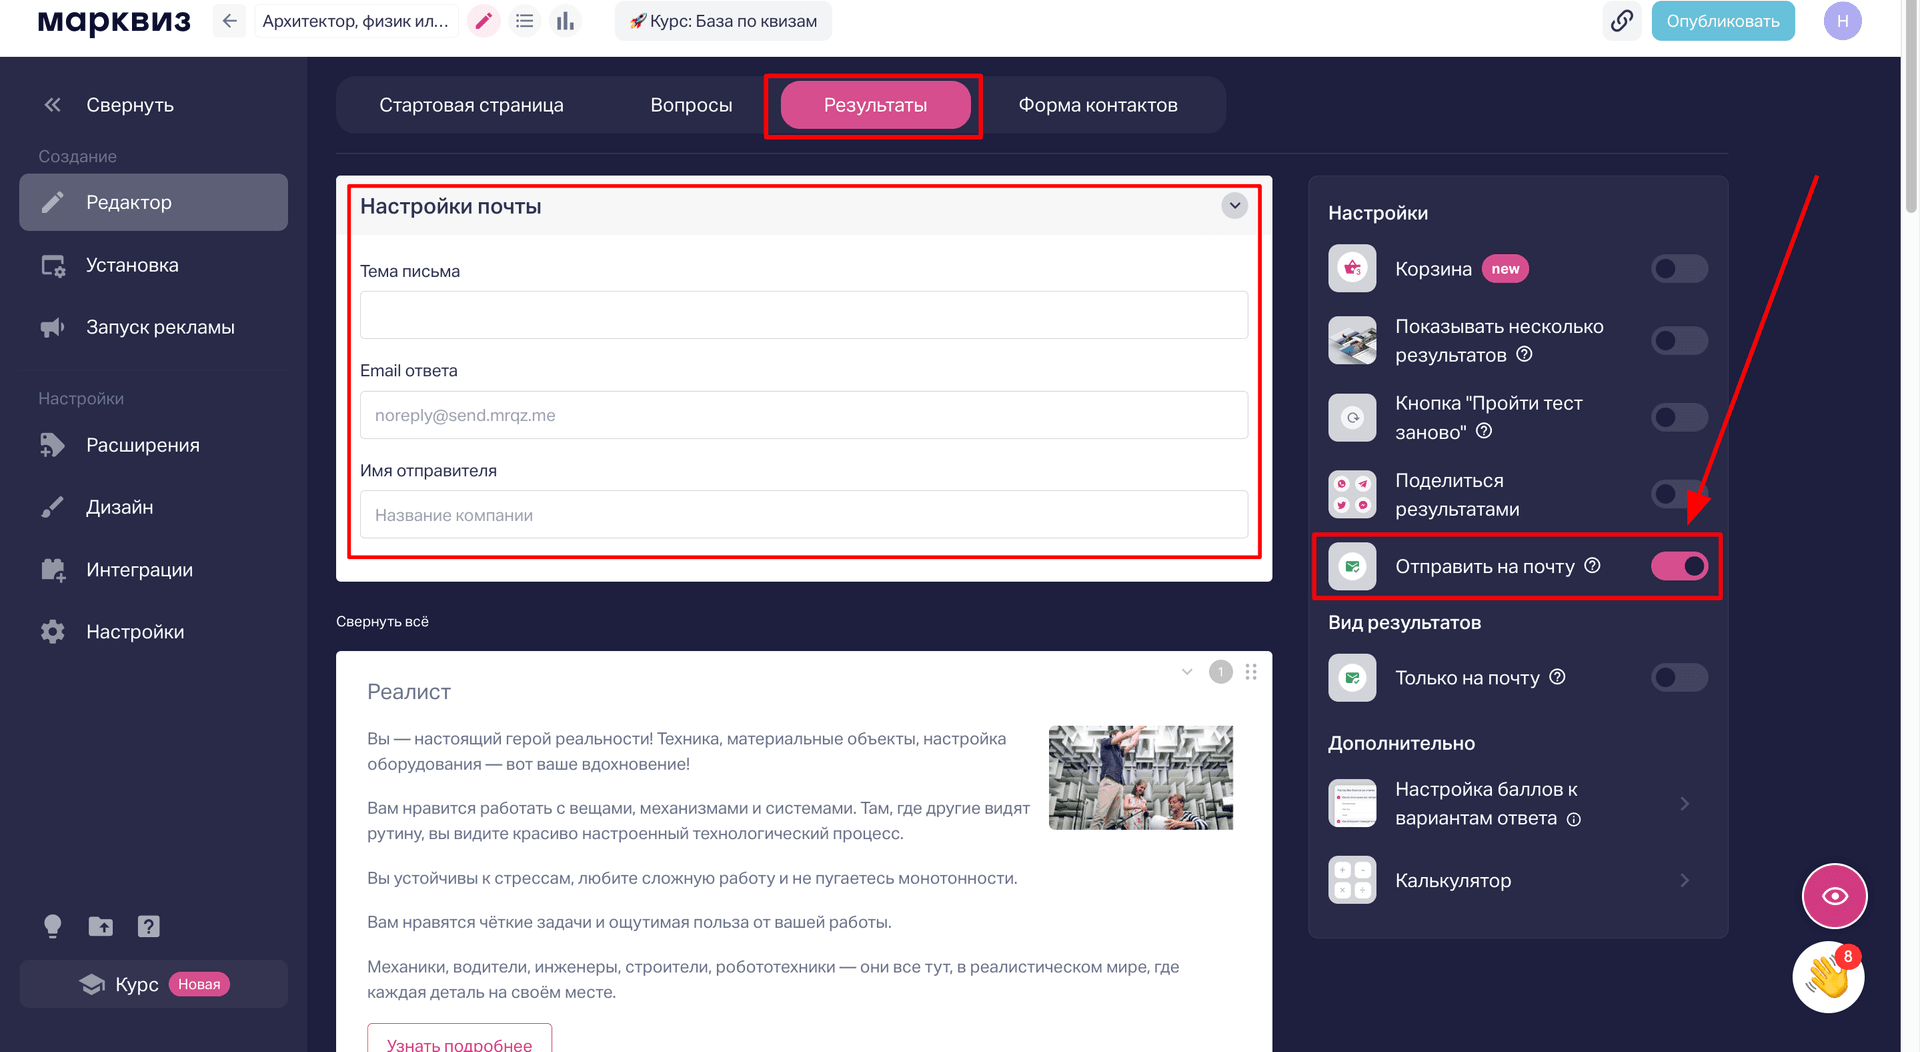This screenshot has height=1052, width=1920.
Task: Toggle 'Поделиться результатами' switch
Action: [x=1679, y=494]
